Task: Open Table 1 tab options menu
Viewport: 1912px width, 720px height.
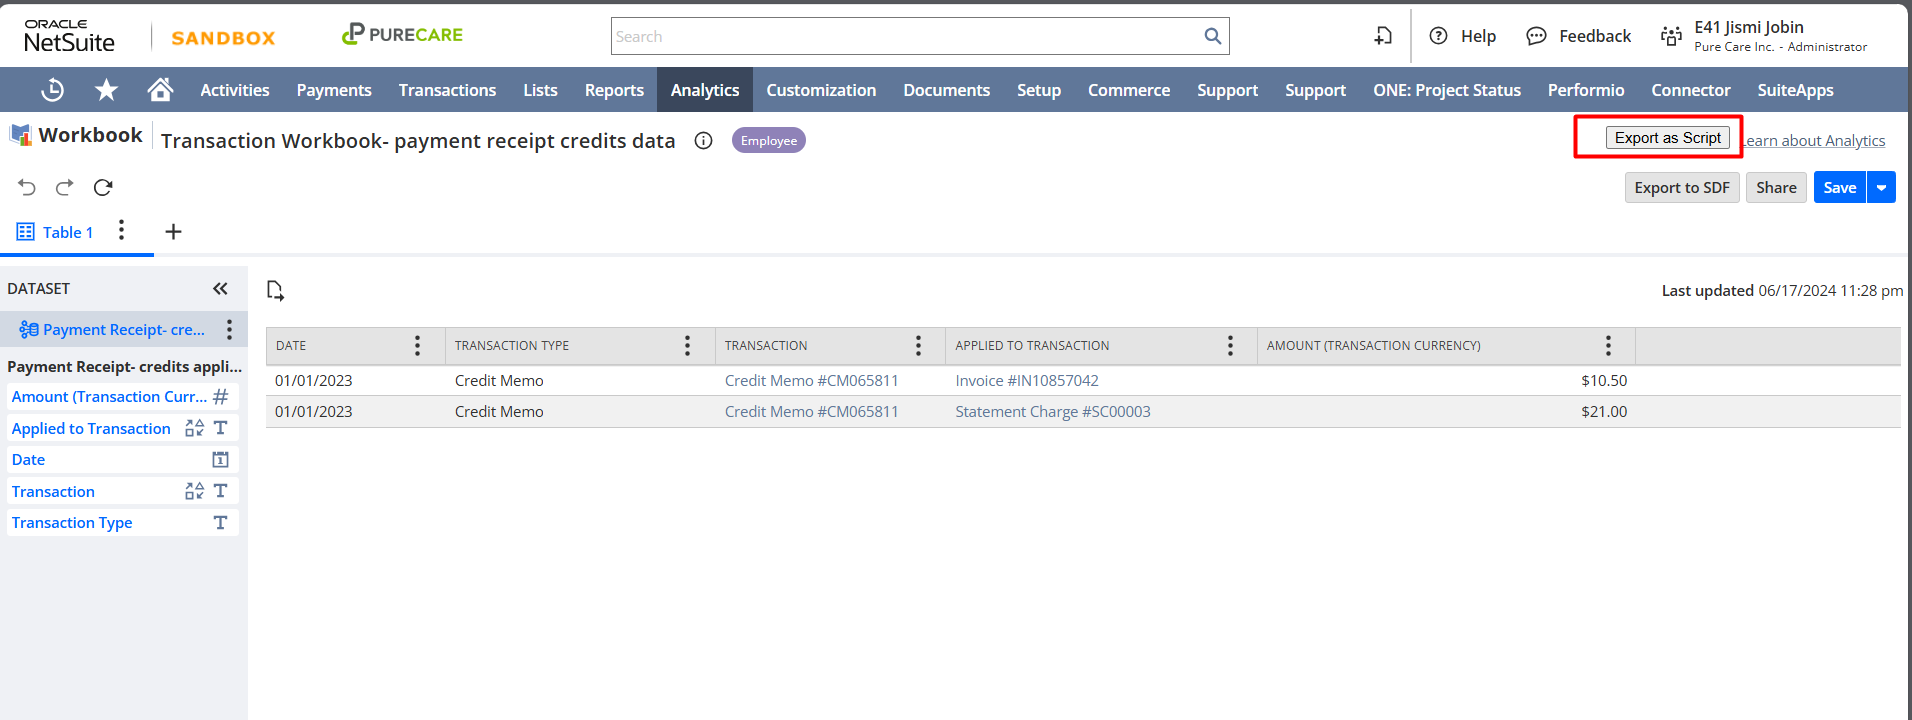Action: (x=121, y=231)
